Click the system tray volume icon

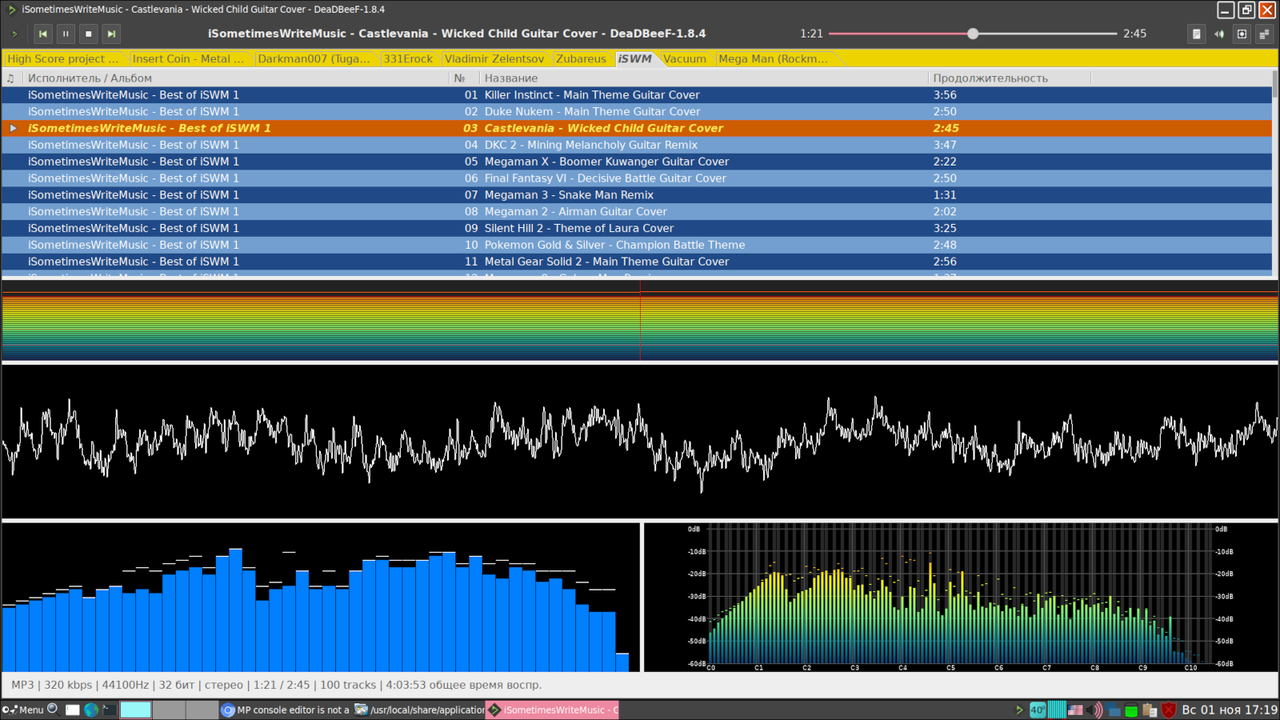click(1096, 710)
